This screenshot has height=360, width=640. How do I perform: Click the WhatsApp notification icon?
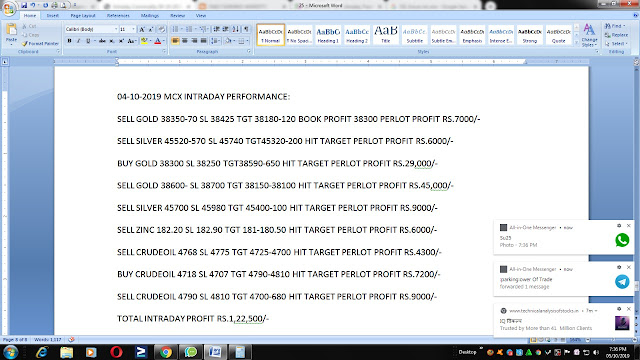click(x=622, y=240)
